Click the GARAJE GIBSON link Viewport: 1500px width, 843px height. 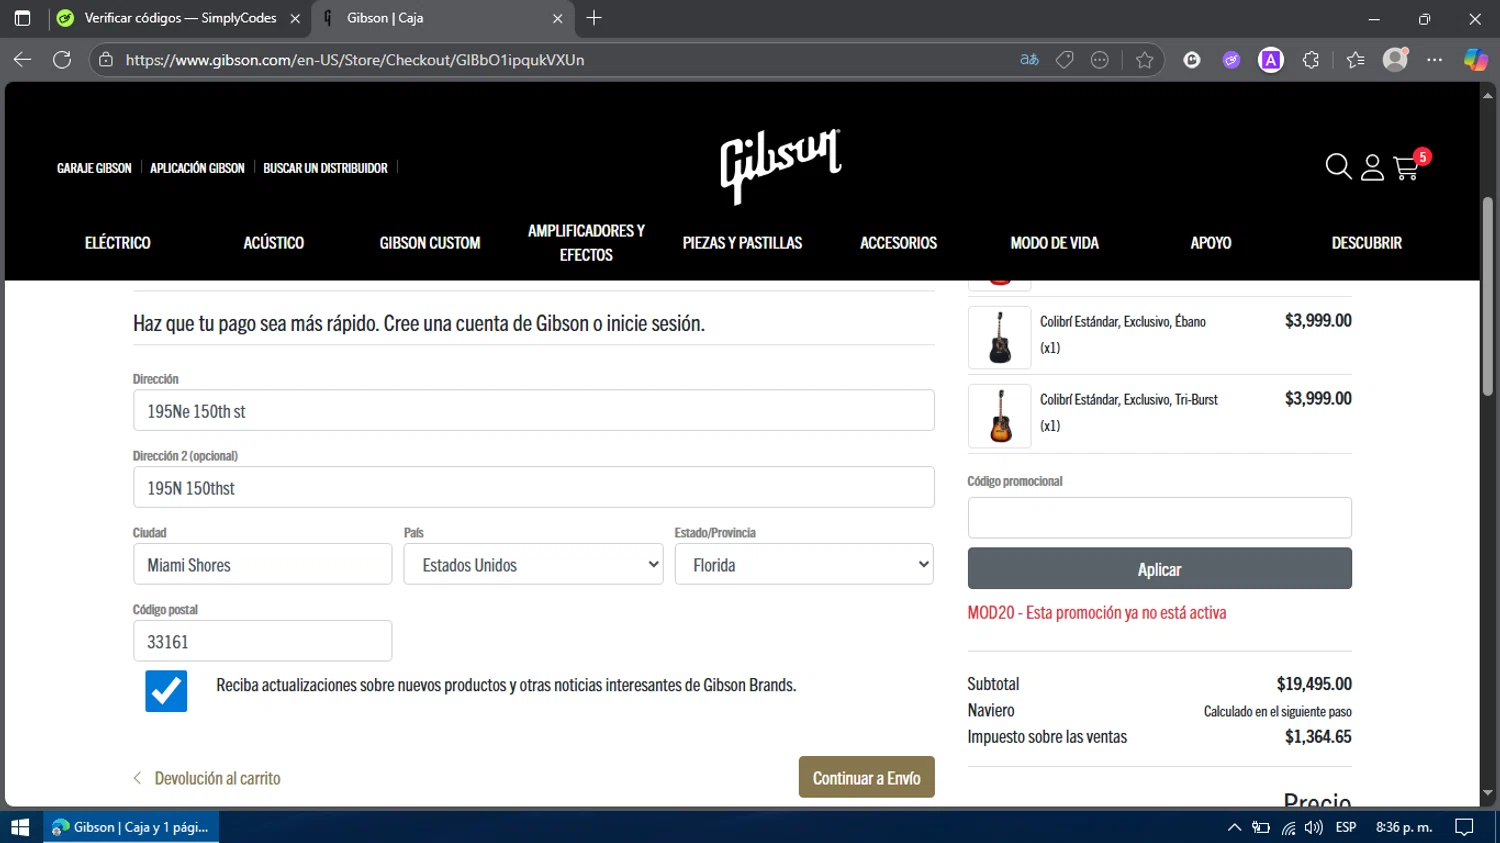click(94, 168)
